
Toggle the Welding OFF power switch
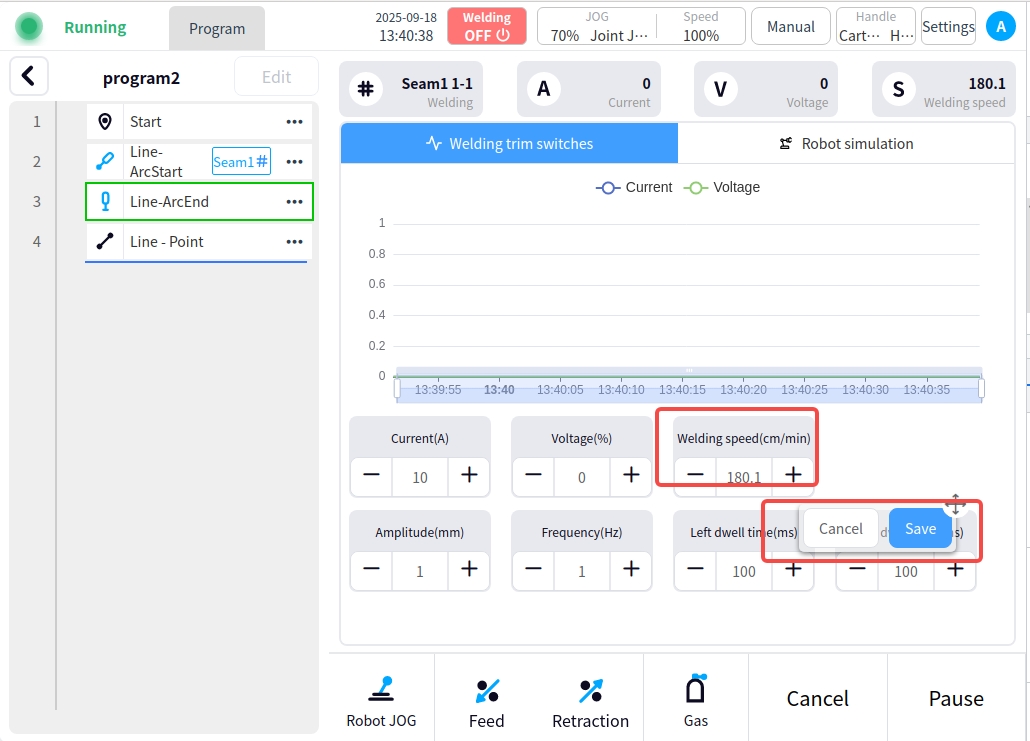pos(487,27)
